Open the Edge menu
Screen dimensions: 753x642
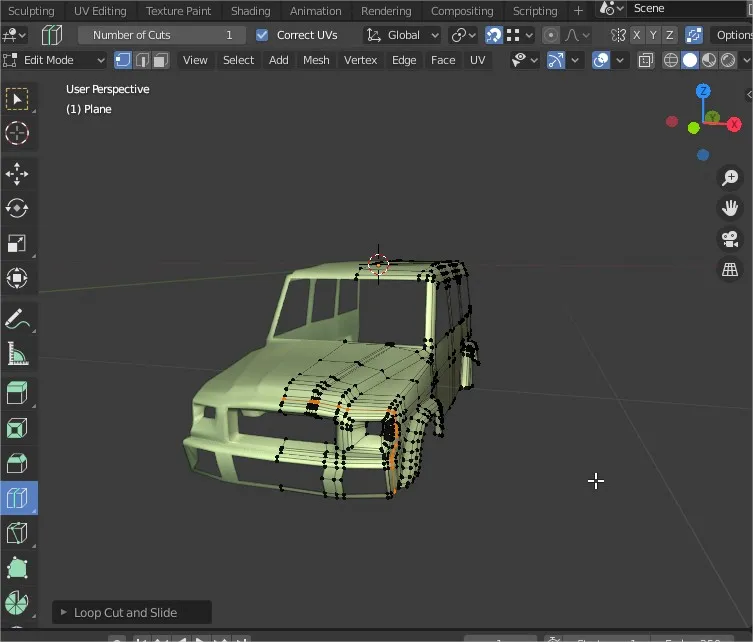point(404,61)
